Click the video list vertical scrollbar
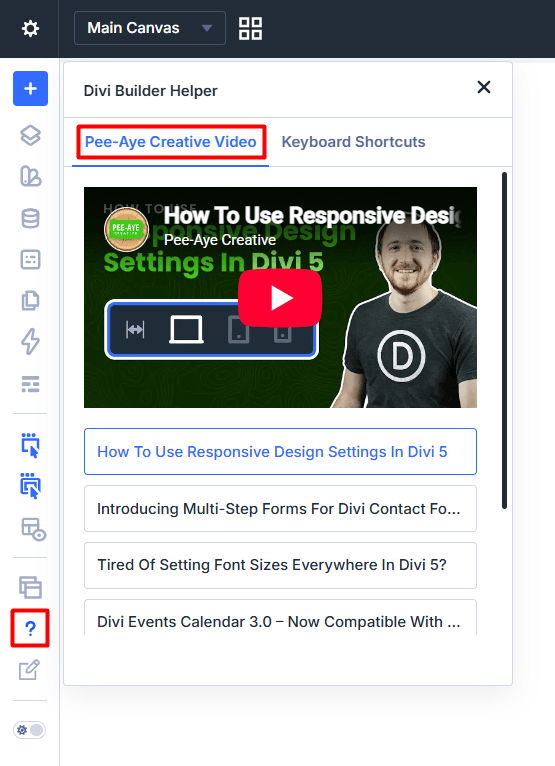555x766 pixels. tap(504, 340)
